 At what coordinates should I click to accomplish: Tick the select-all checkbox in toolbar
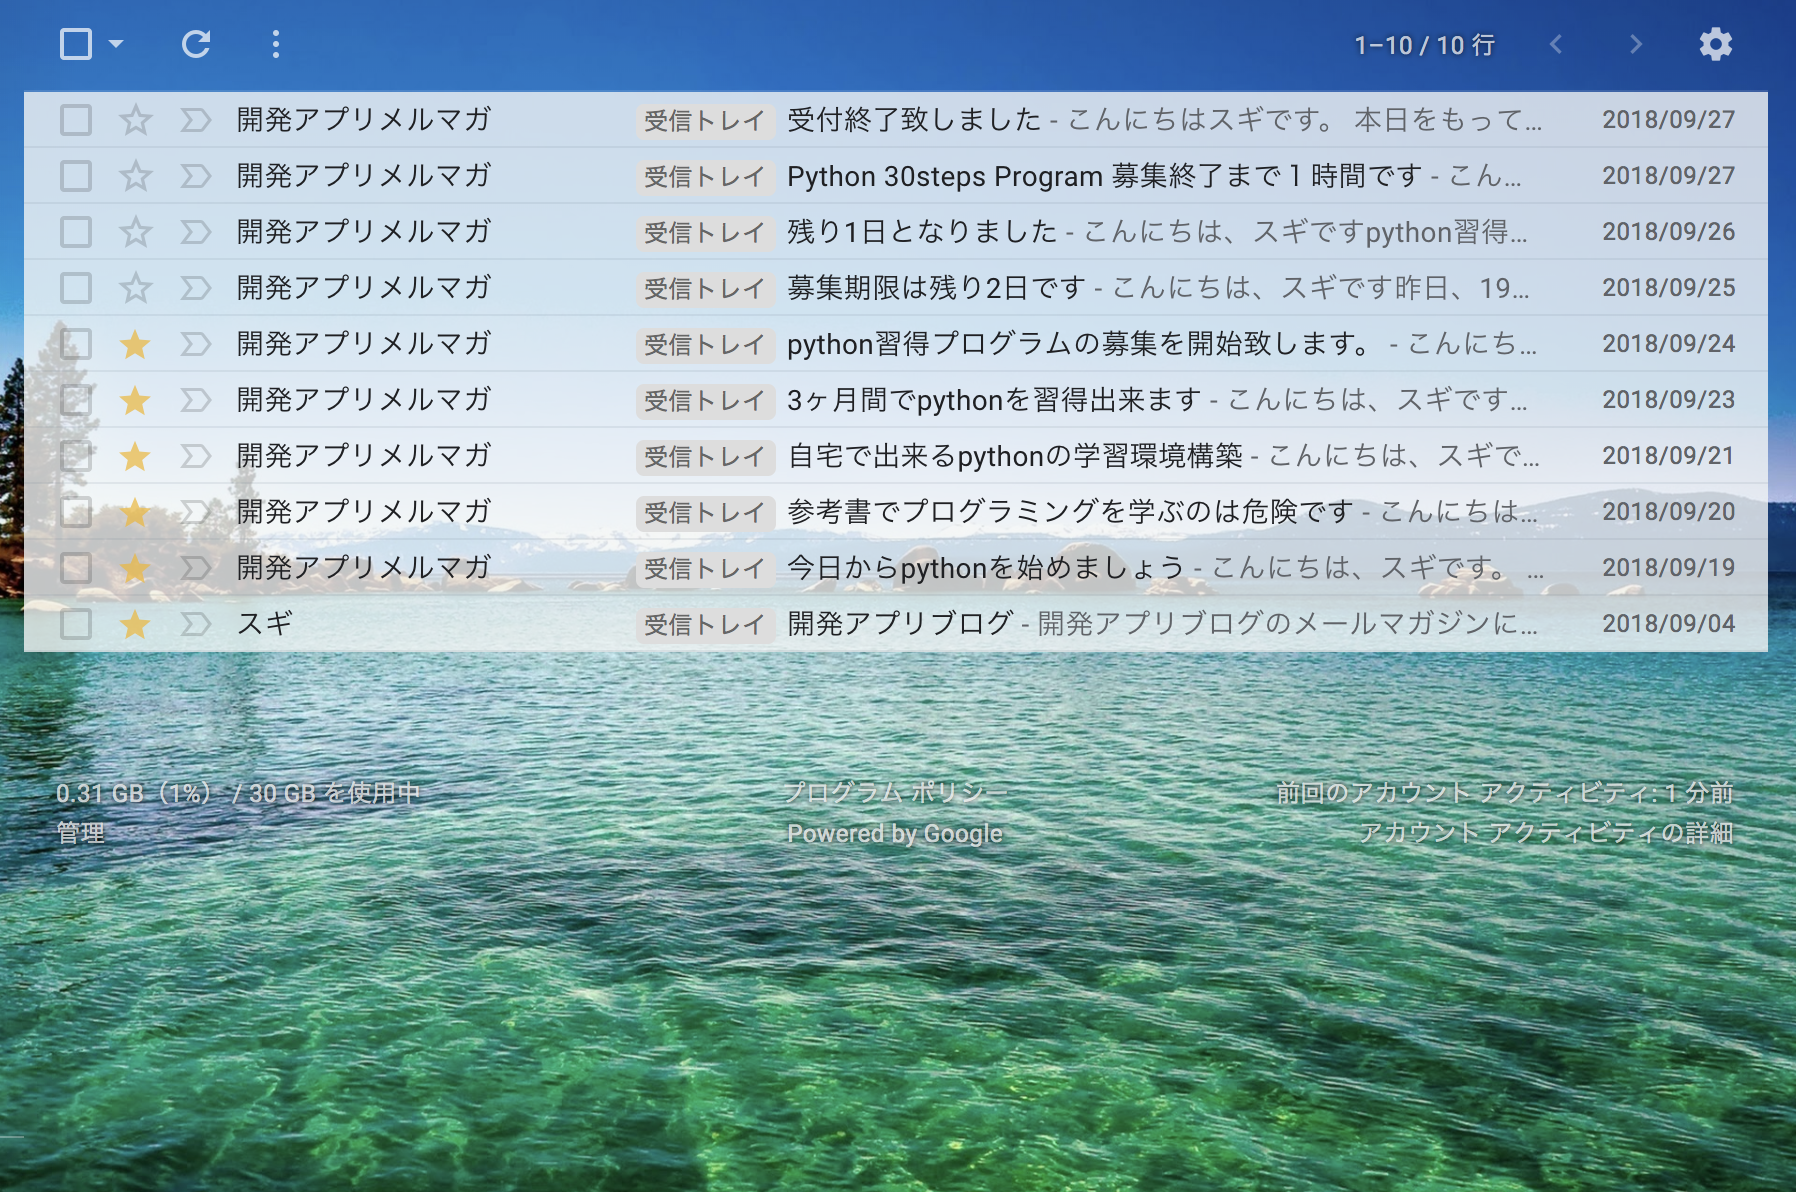[x=76, y=44]
